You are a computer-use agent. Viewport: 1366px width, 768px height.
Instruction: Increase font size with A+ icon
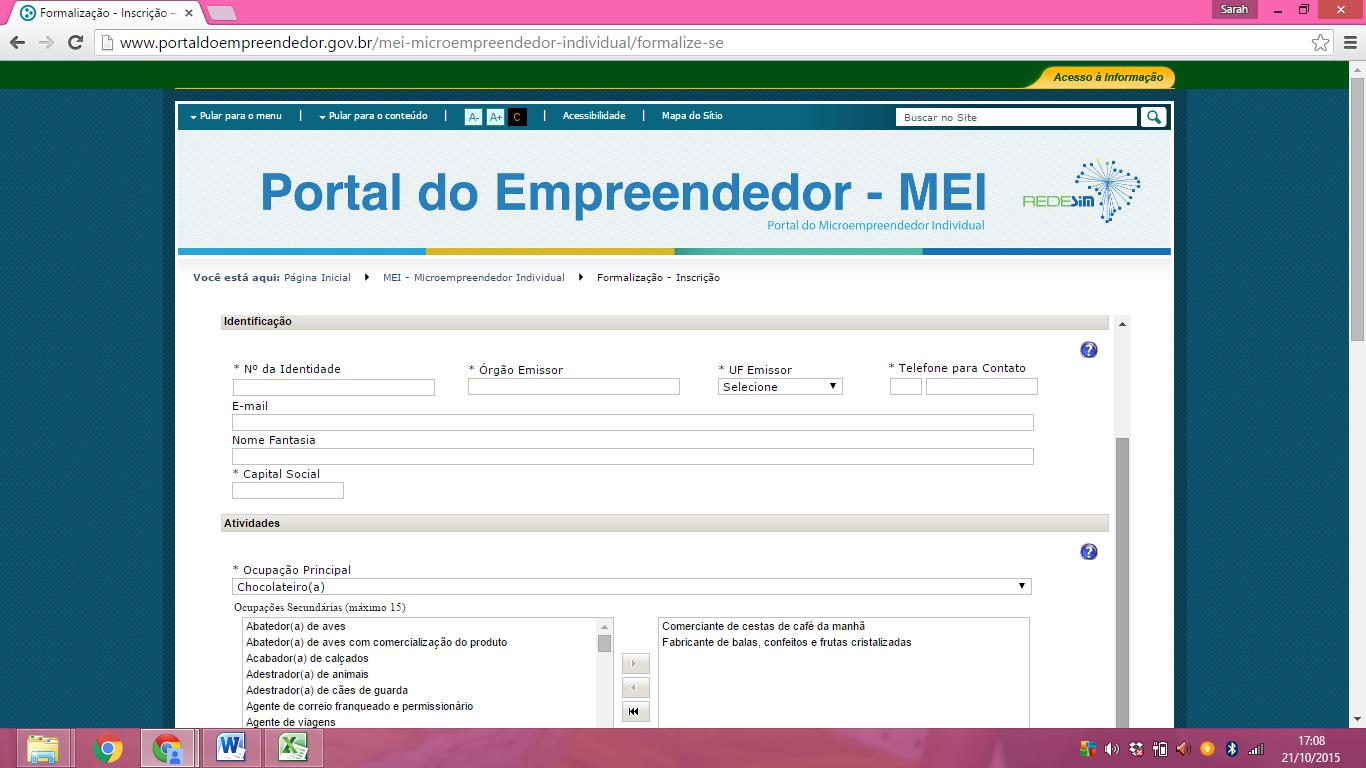click(x=495, y=117)
